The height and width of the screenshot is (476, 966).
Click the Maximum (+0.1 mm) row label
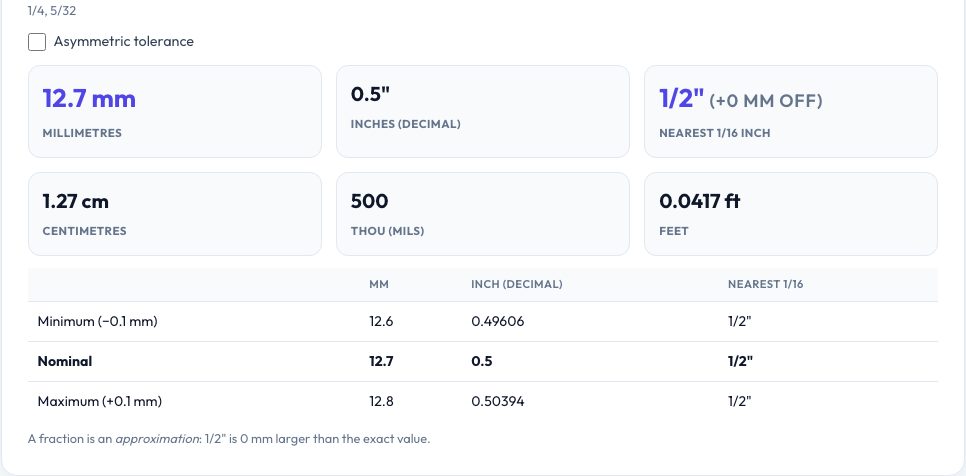click(x=100, y=401)
